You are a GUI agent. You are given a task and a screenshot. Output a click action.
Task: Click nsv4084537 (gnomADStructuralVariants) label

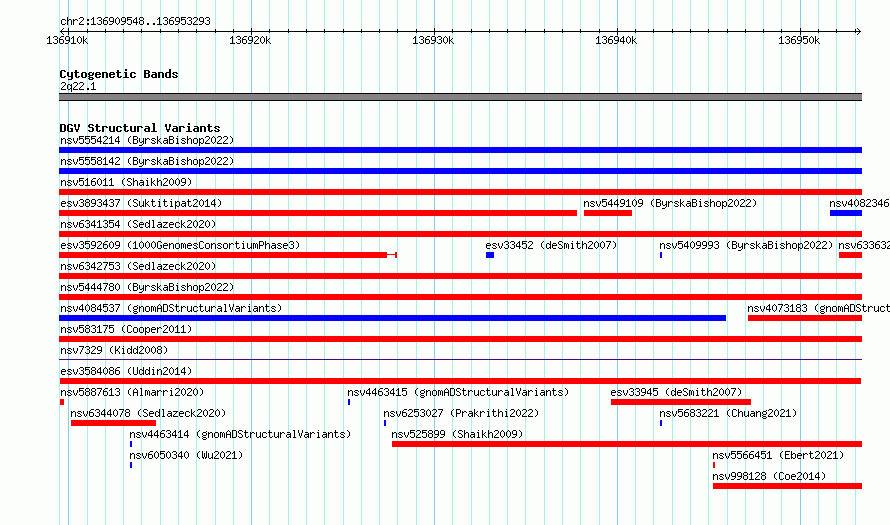click(171, 308)
